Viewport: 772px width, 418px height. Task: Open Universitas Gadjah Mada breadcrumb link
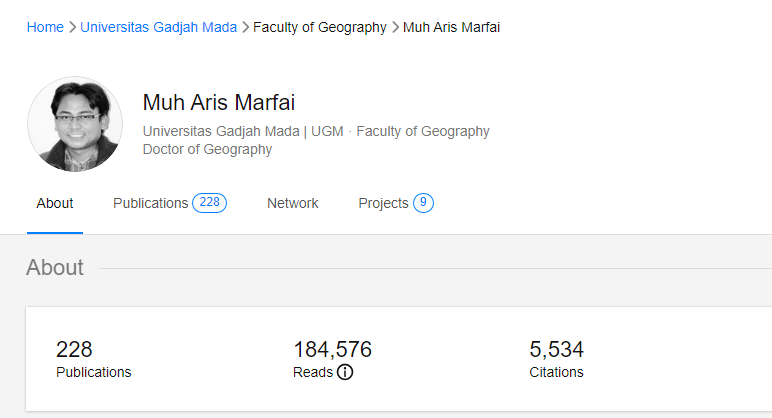(x=158, y=27)
